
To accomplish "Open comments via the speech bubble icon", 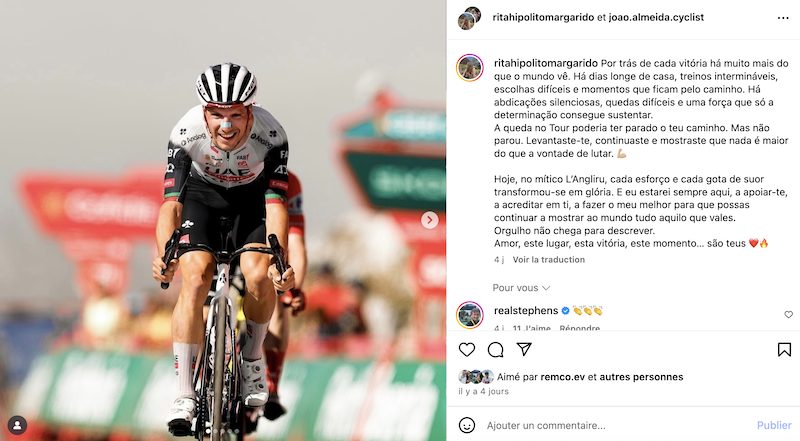I will point(495,350).
